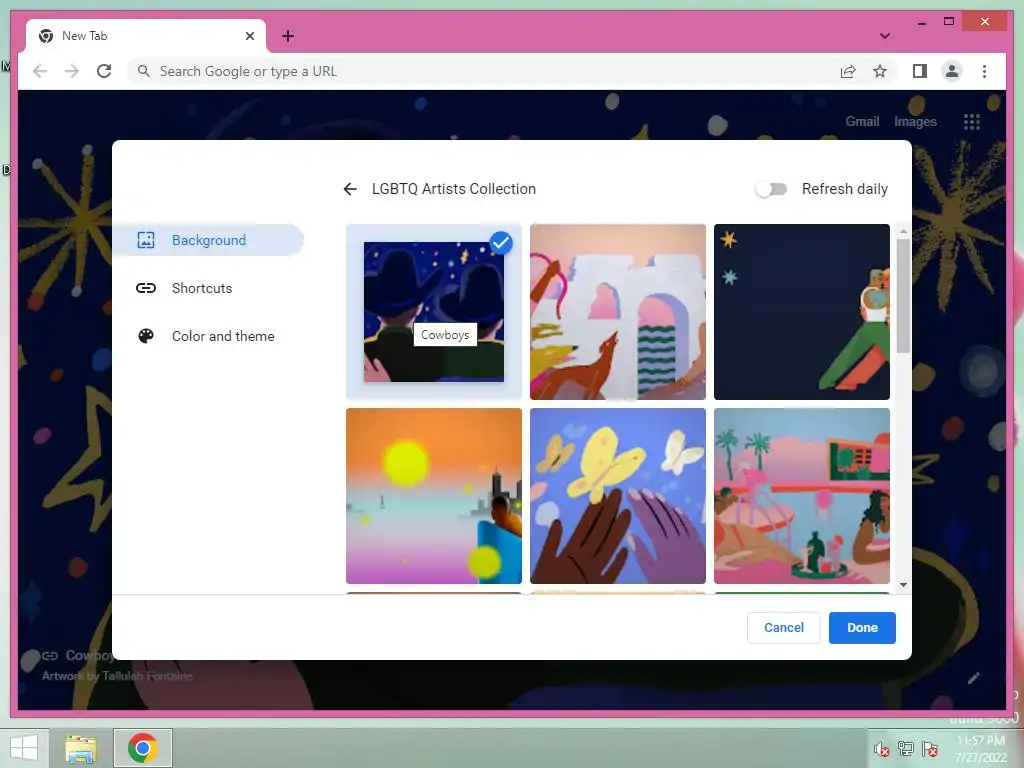Screen dimensions: 1024x768
Task: Click the Chrome taskbar icon
Action: point(143,748)
